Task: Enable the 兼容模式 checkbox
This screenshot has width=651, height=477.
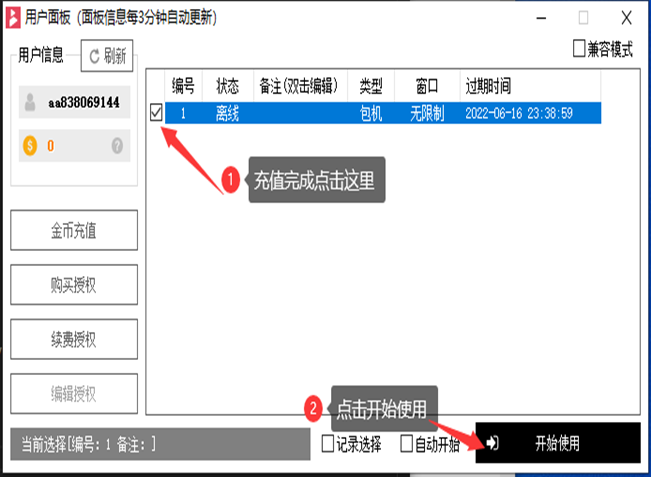Action: click(579, 48)
